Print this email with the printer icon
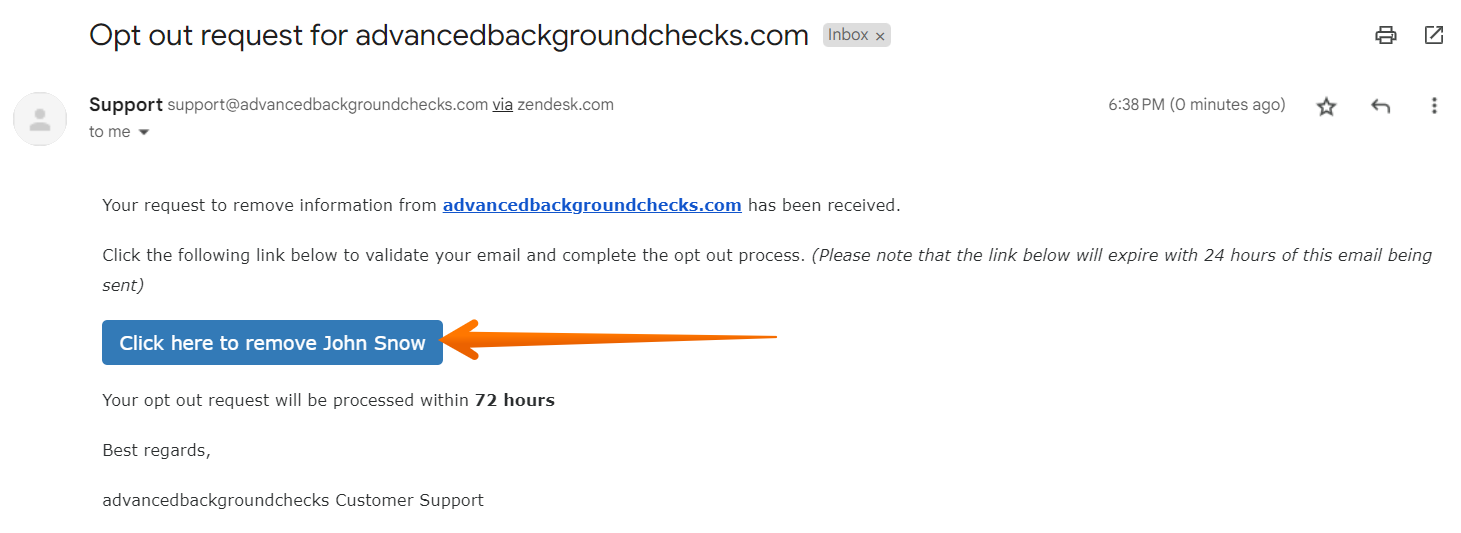 click(1385, 36)
